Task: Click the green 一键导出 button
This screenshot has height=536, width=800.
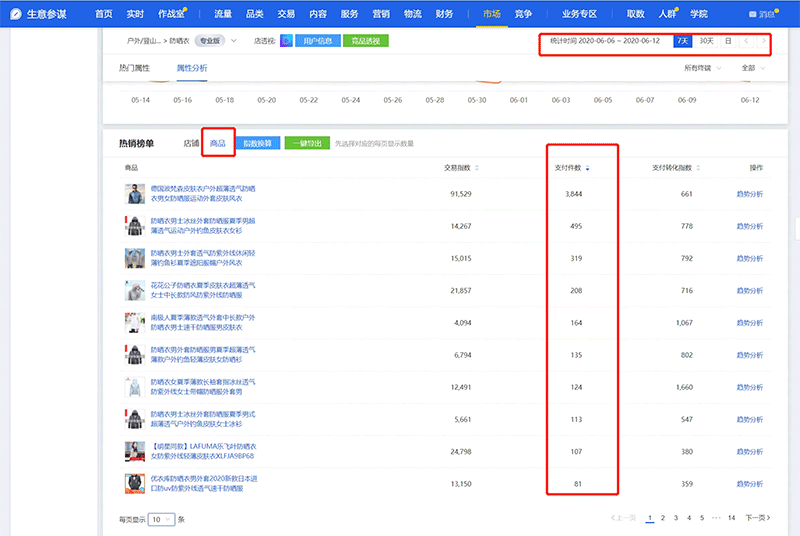Action: [306, 143]
